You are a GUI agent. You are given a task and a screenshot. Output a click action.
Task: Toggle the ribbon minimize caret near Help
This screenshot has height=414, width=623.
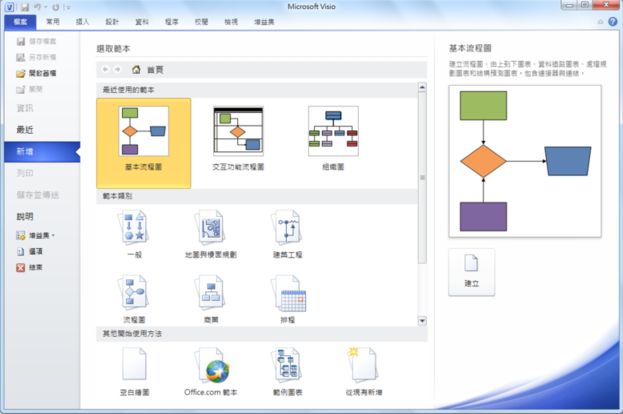tap(600, 22)
